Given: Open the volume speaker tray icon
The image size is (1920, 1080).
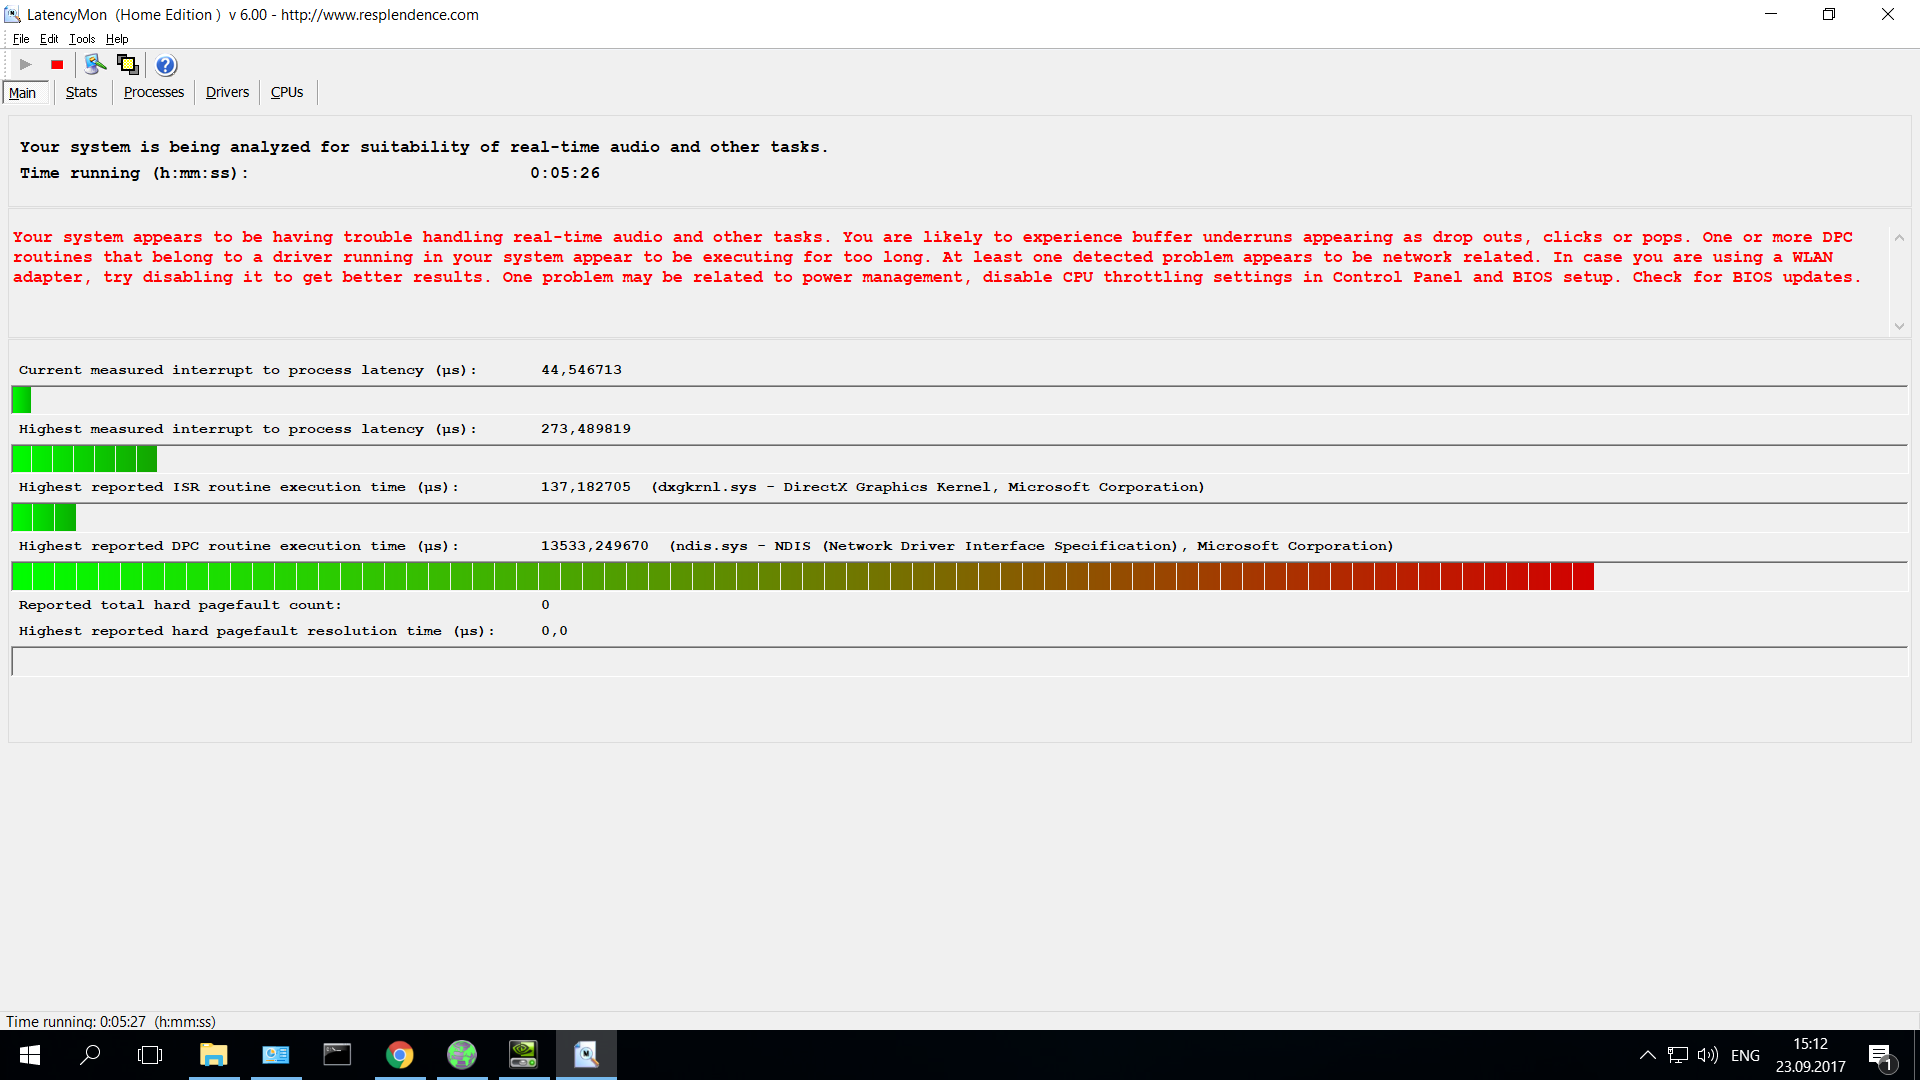Looking at the screenshot, I should coord(1707,1055).
